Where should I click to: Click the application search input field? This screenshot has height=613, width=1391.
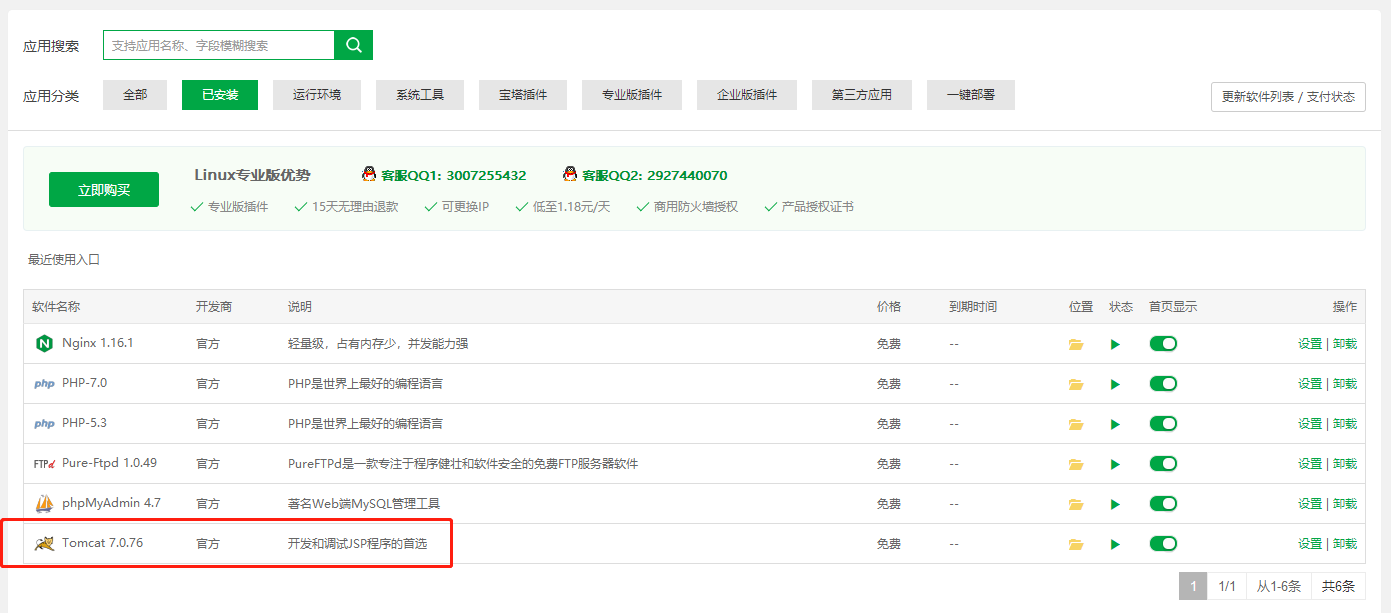[x=220, y=45]
